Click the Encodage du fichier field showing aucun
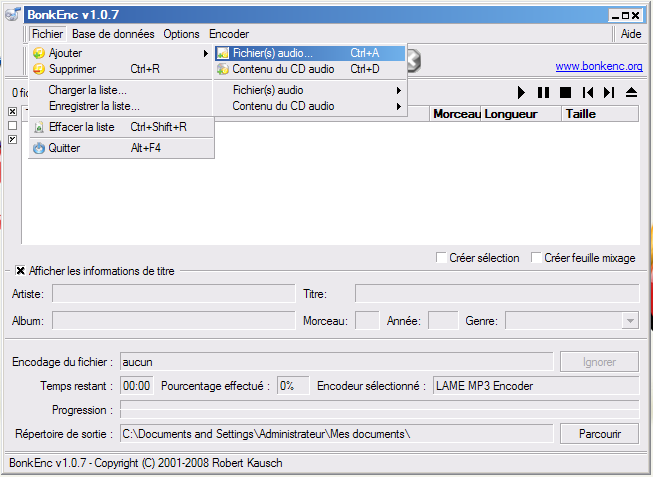This screenshot has height=477, width=653. click(x=336, y=362)
